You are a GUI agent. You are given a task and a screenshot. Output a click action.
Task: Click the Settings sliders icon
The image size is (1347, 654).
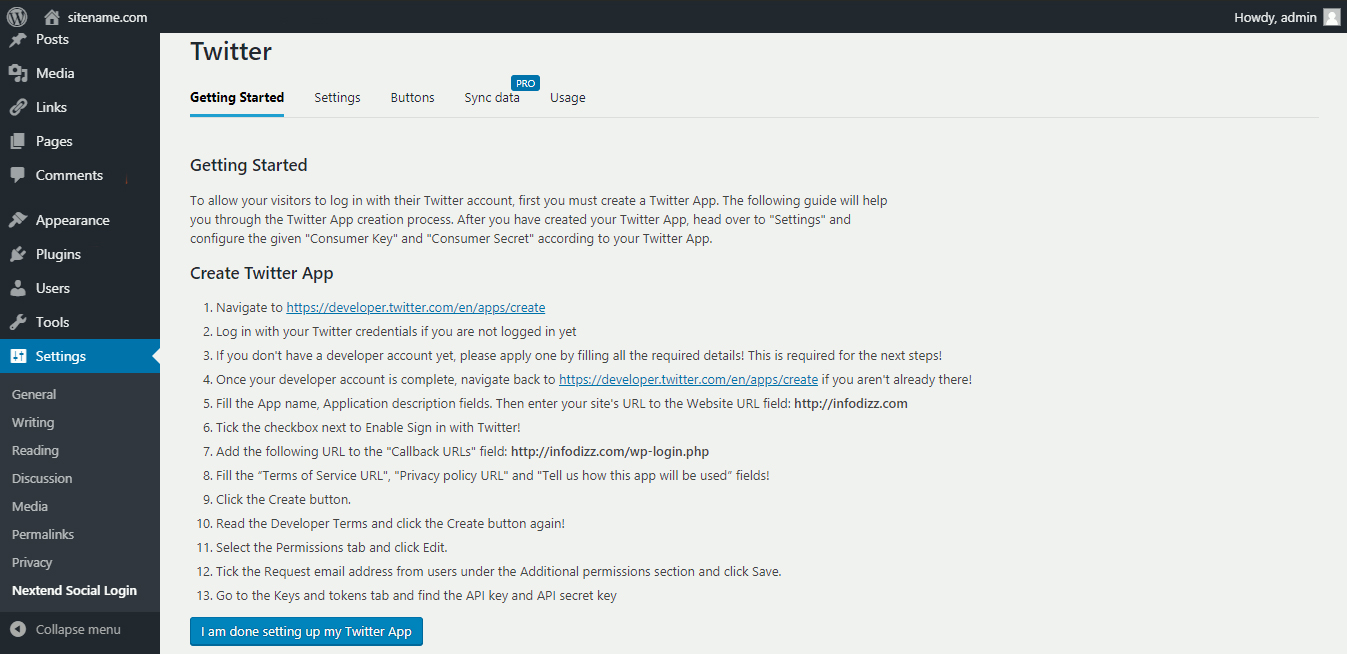click(x=17, y=356)
